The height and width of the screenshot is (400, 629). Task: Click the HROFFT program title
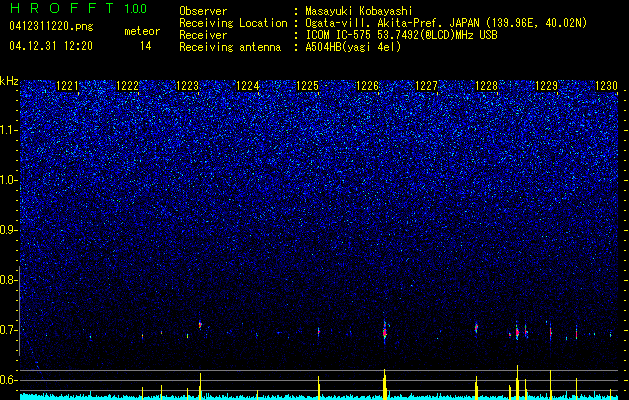(61, 8)
